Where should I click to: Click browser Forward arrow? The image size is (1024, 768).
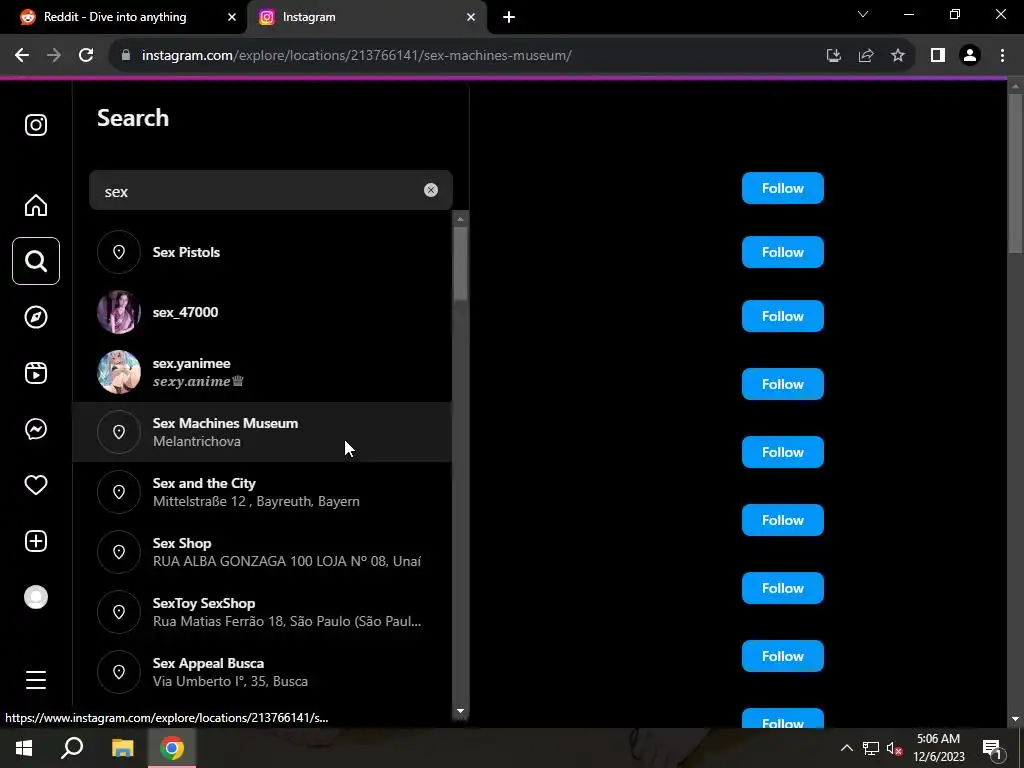click(x=54, y=56)
